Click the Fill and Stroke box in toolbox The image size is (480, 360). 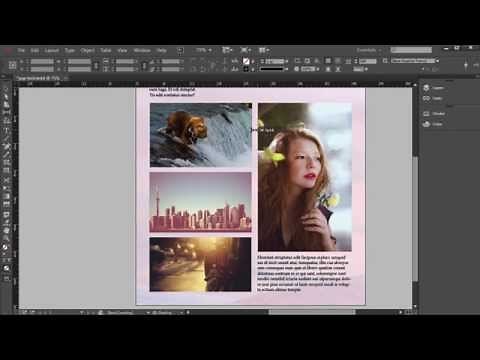[6, 248]
